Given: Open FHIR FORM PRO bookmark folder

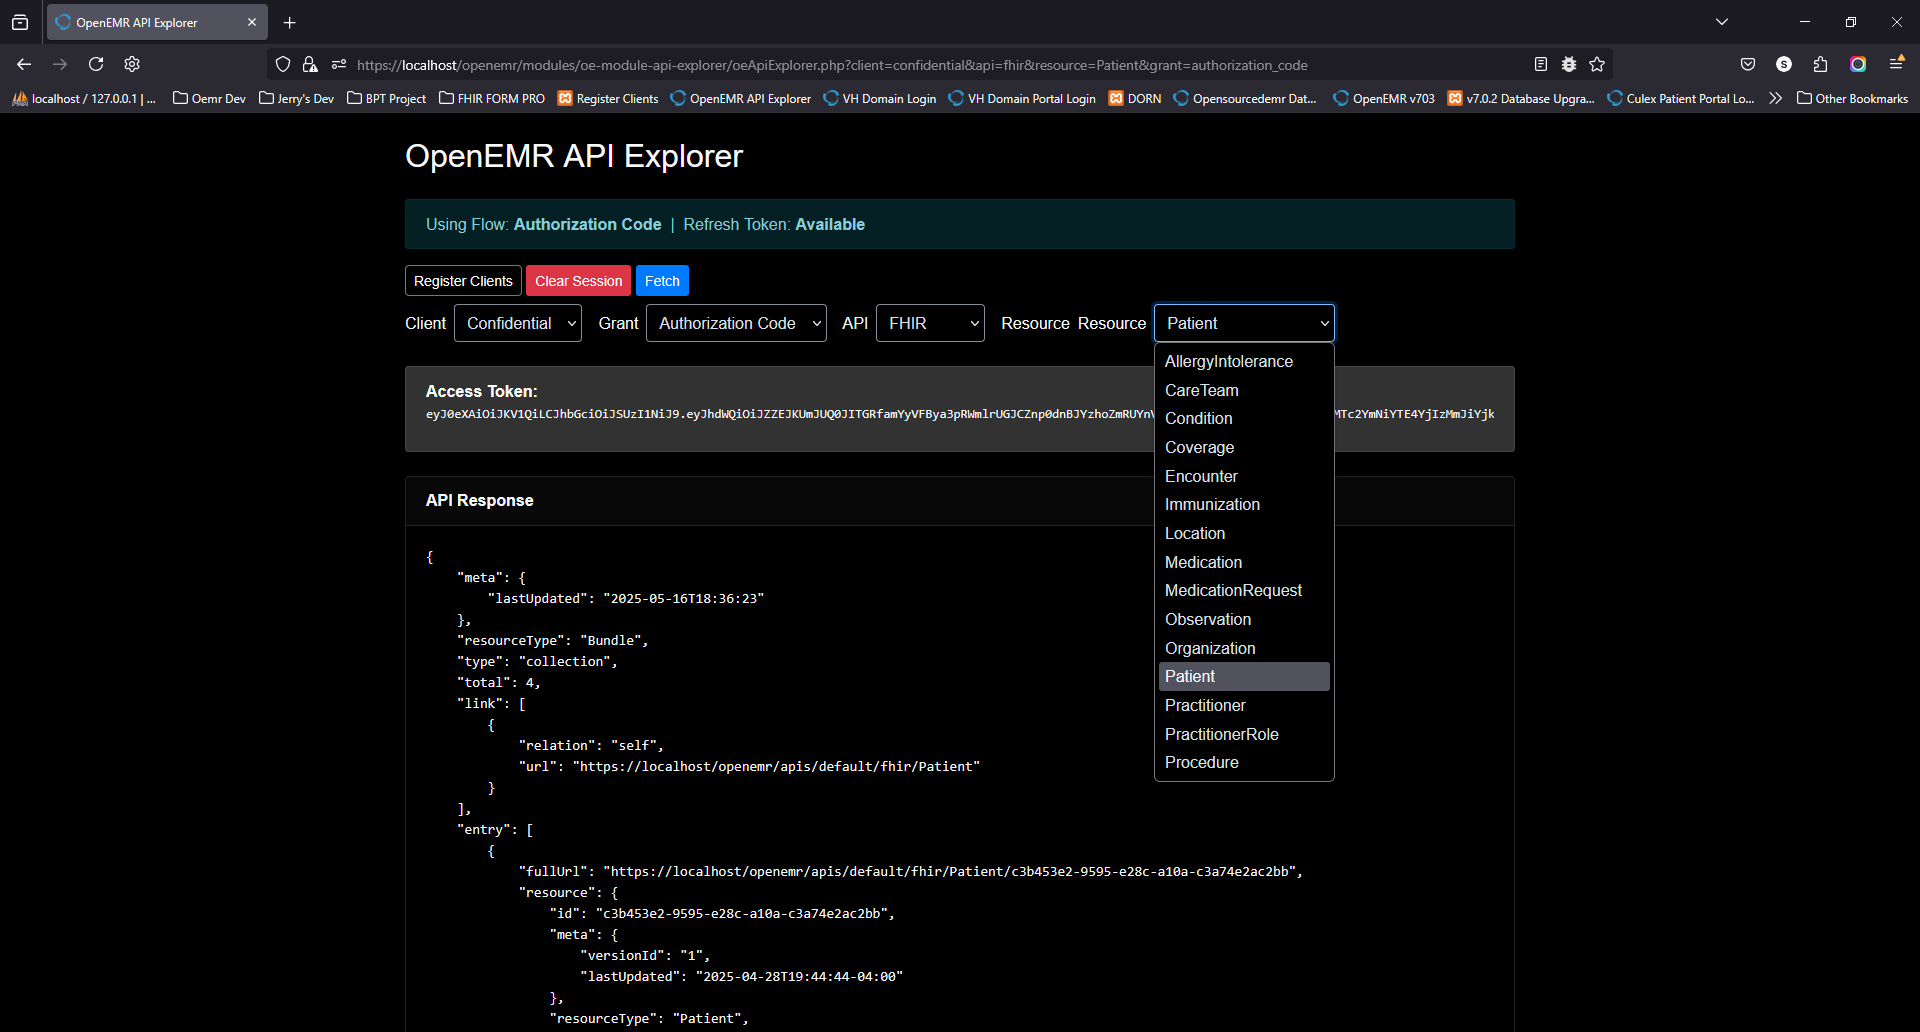Looking at the screenshot, I should pyautogui.click(x=492, y=98).
